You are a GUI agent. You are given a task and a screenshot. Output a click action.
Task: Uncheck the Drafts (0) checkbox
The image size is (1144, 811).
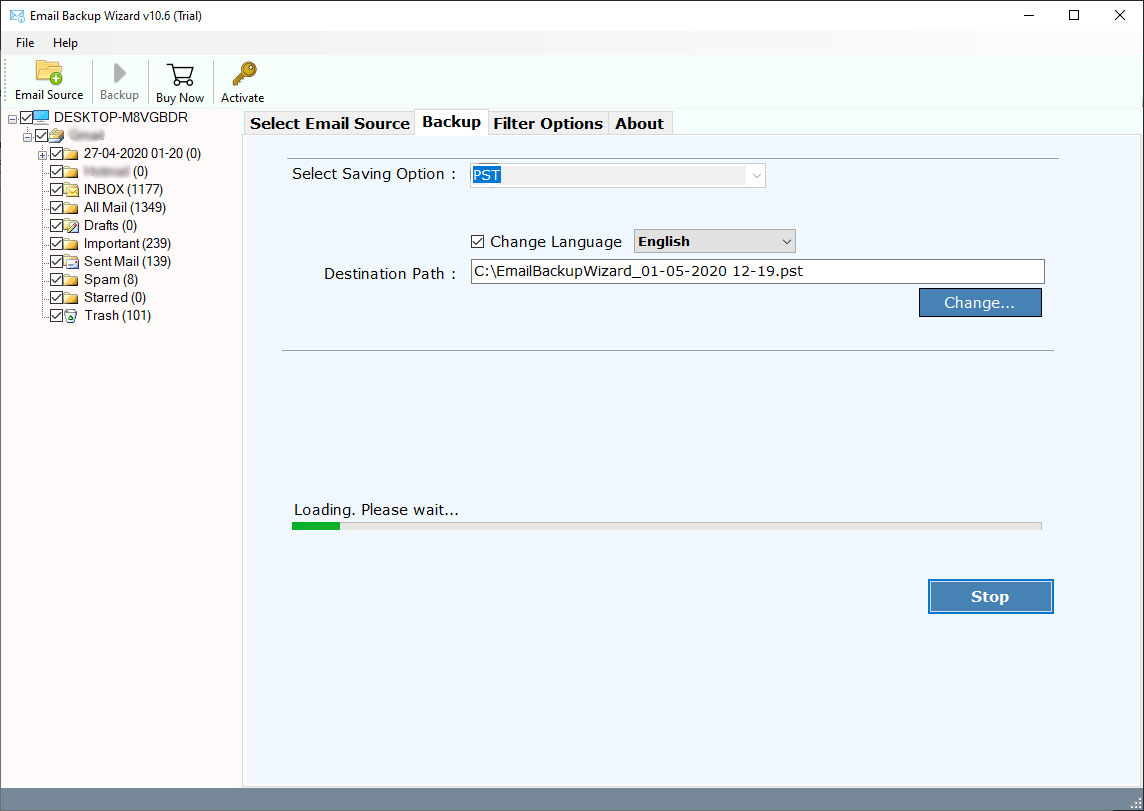(56, 225)
